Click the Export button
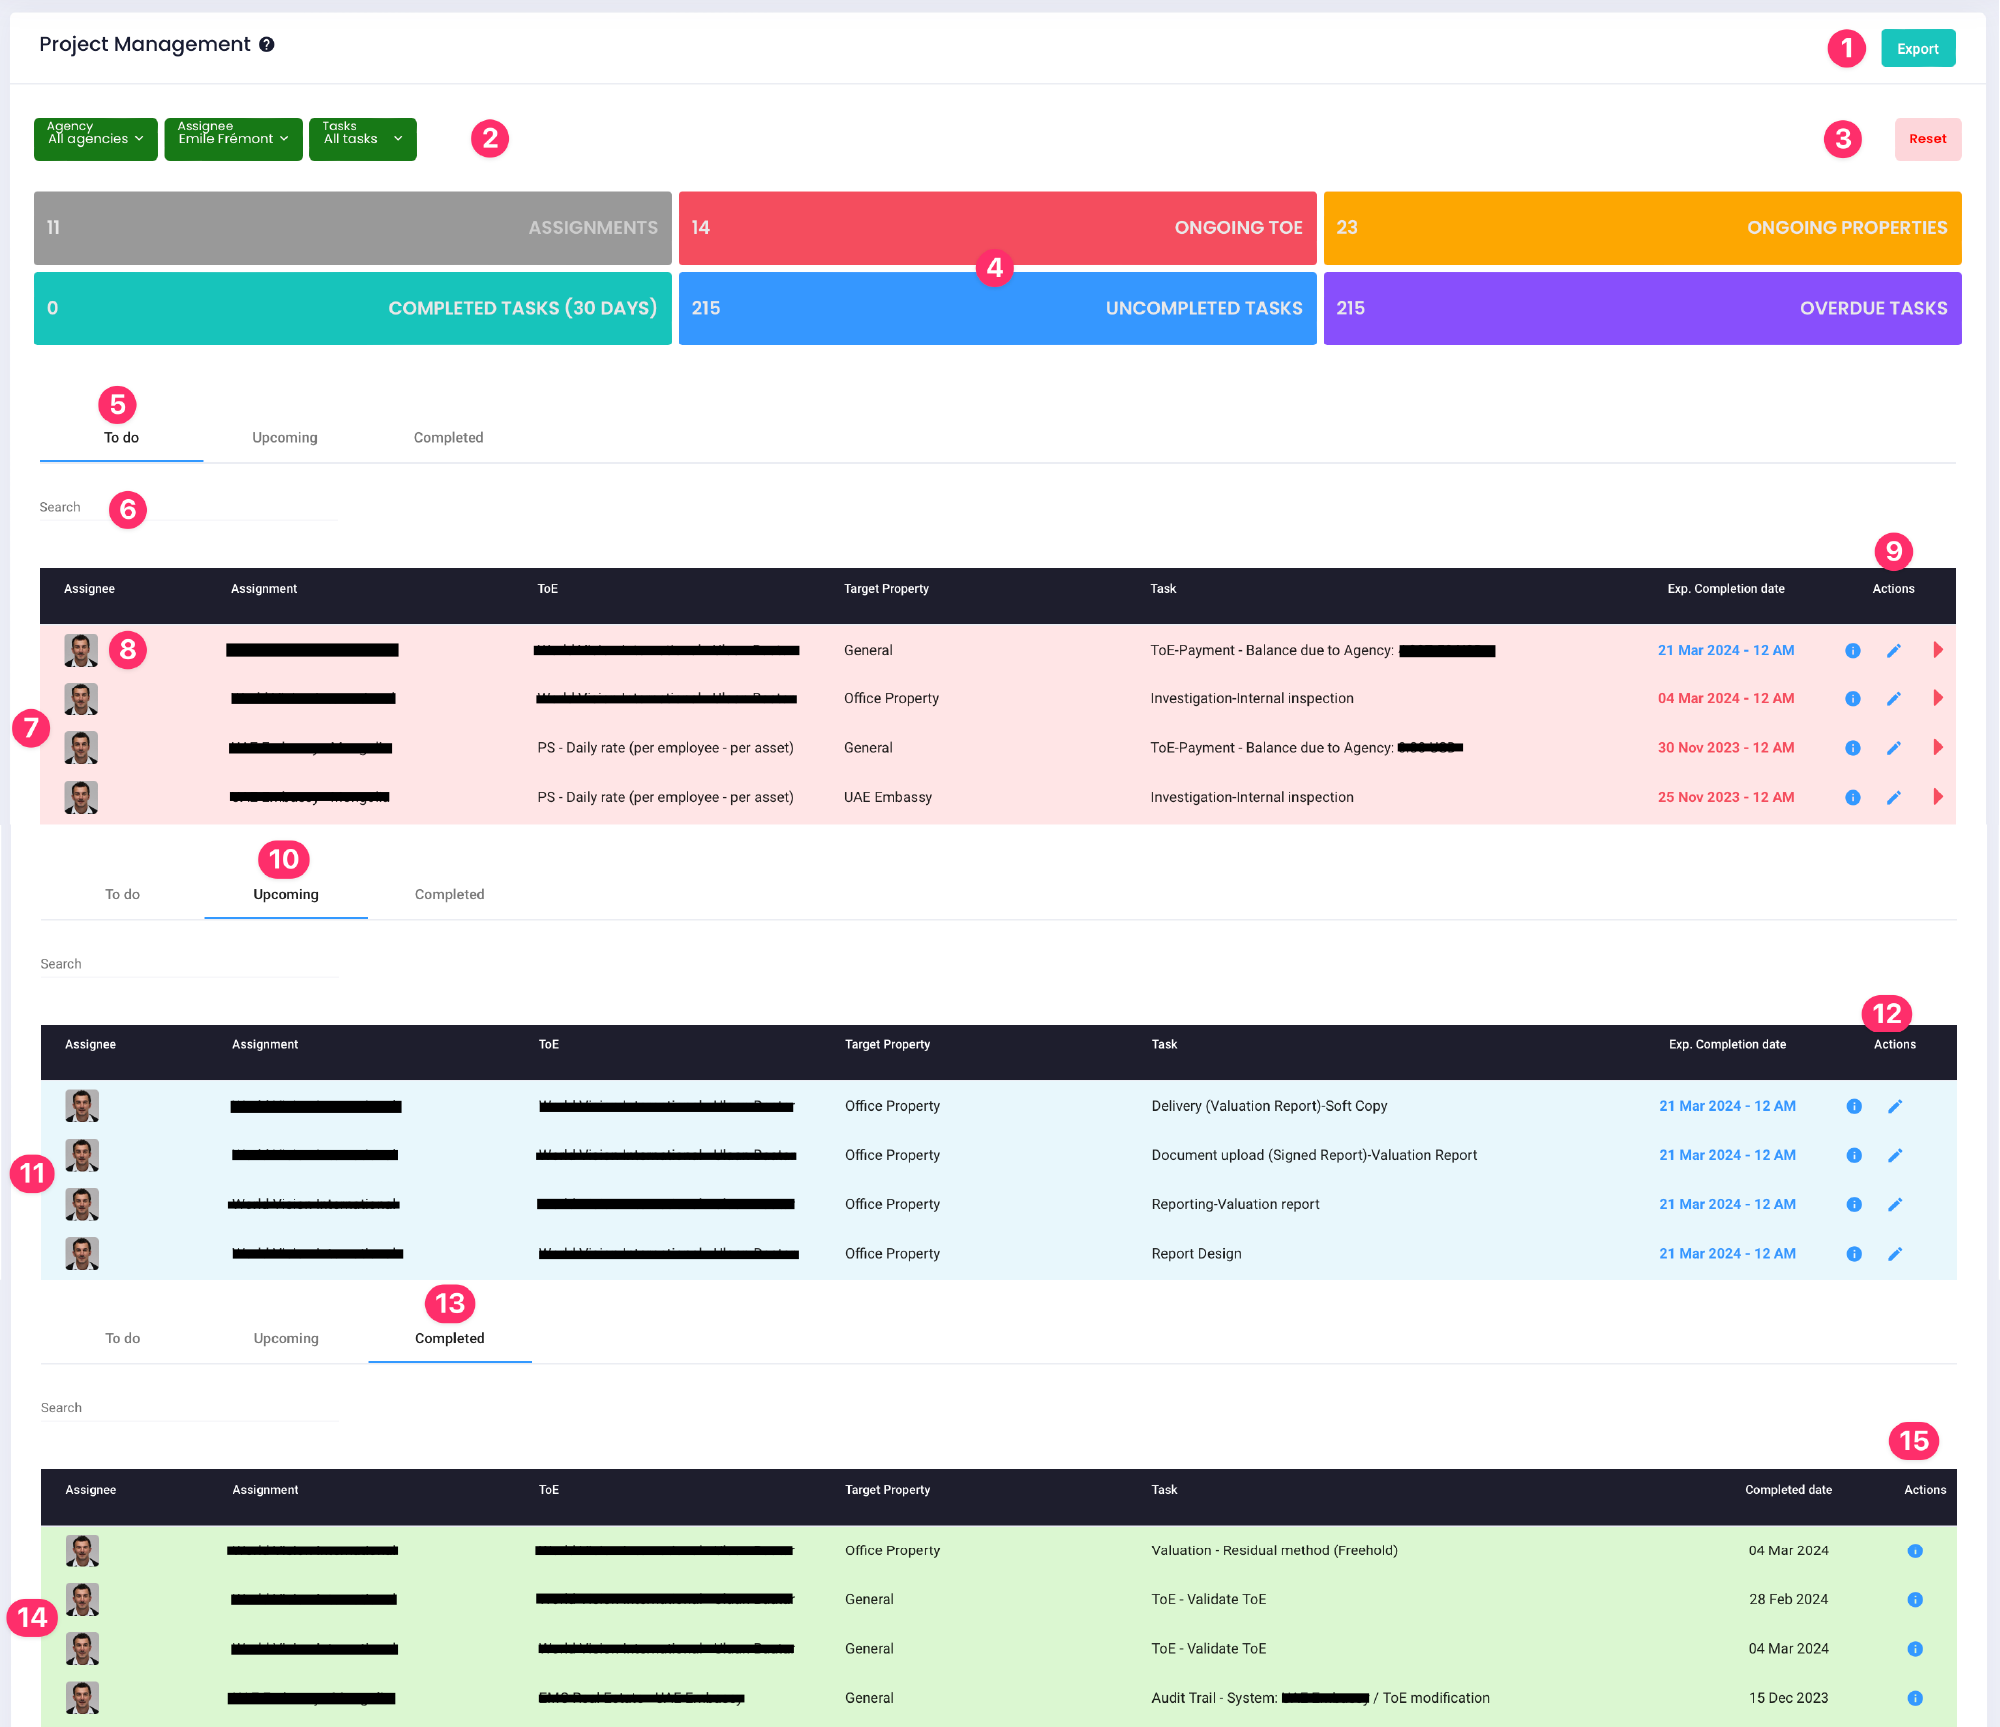This screenshot has width=2000, height=1727. tap(1917, 49)
